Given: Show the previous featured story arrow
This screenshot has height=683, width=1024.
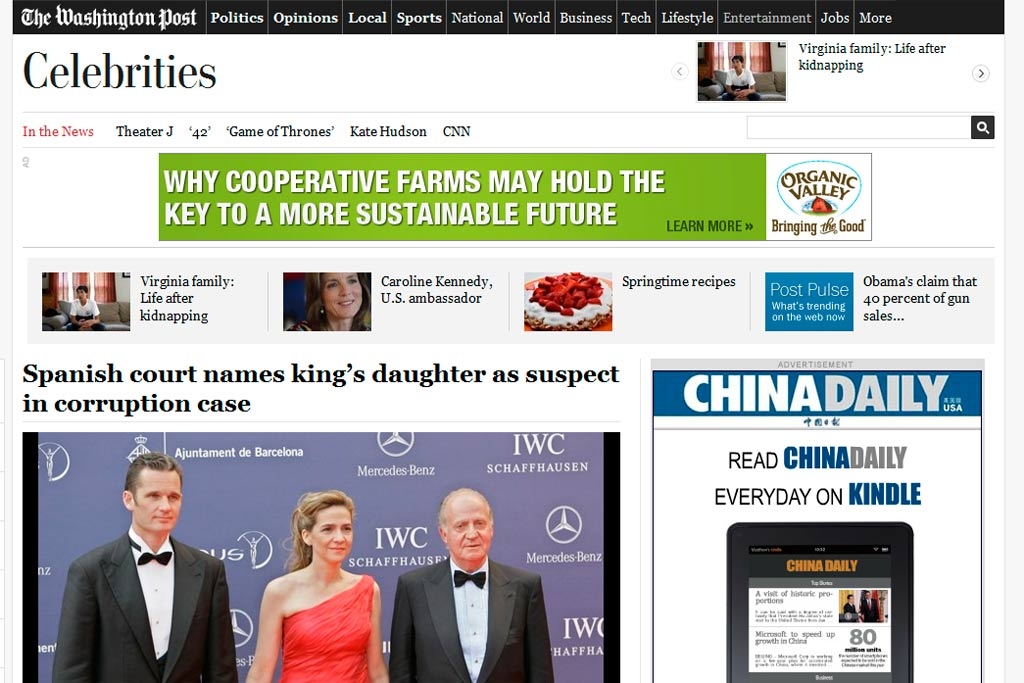Looking at the screenshot, I should click(680, 71).
